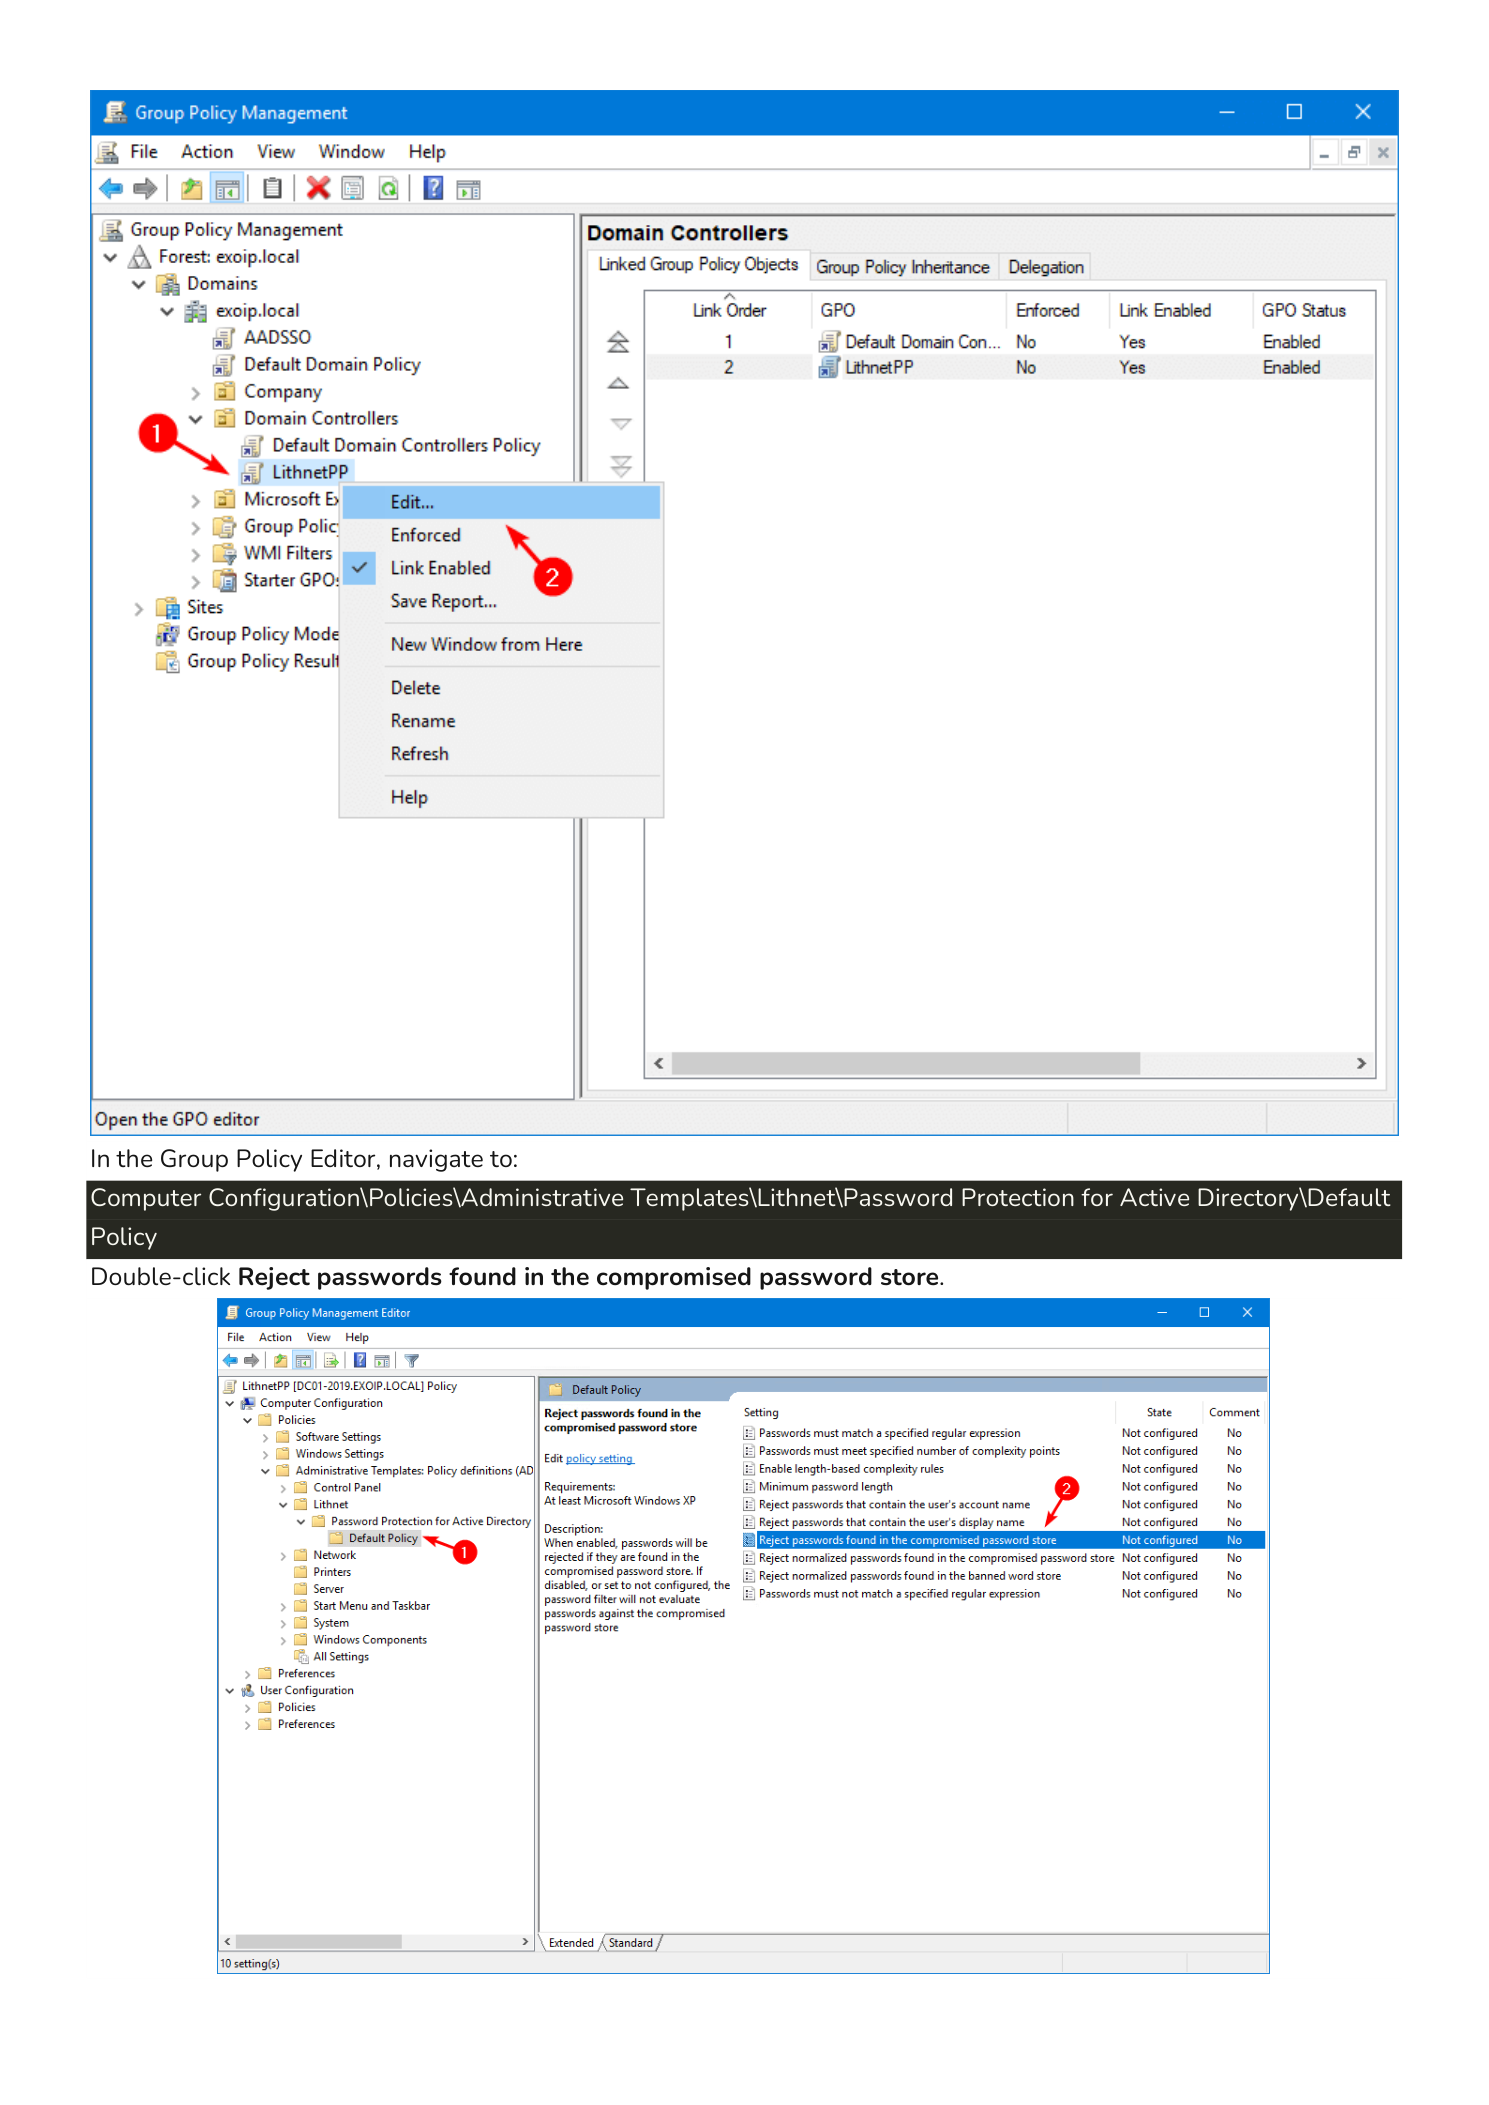Toggle the Link Enabled checkmark in context menu
Image resolution: width=1489 pixels, height=2105 pixels.
(x=360, y=567)
